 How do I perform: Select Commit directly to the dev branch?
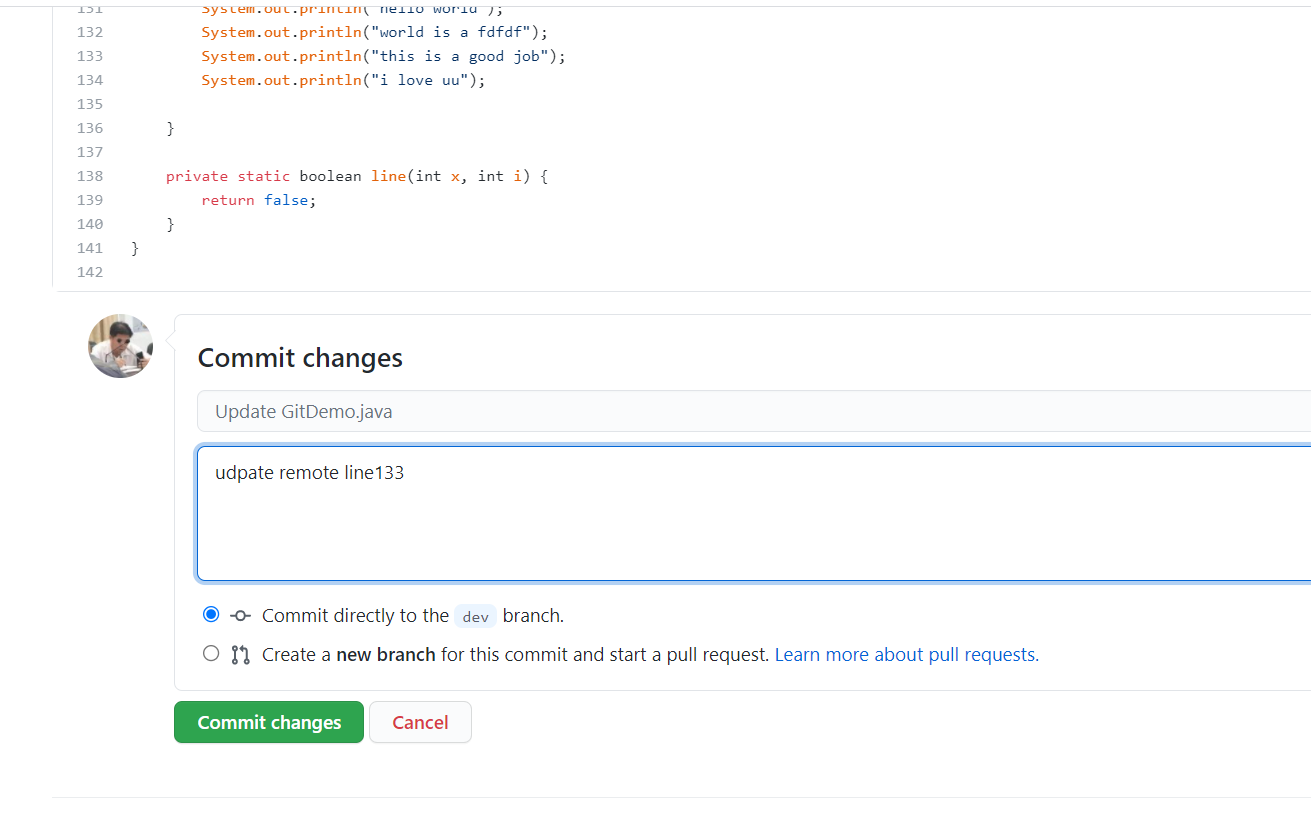pyautogui.click(x=211, y=614)
